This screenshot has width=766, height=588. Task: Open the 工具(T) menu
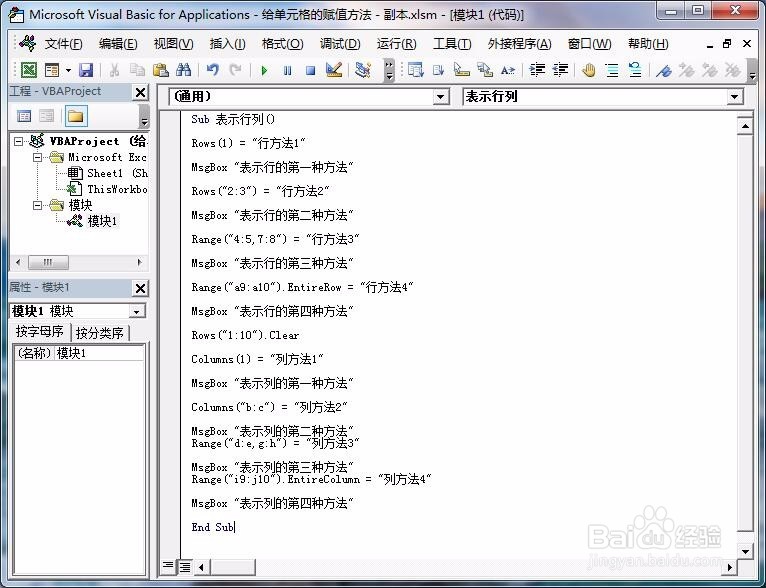[452, 44]
